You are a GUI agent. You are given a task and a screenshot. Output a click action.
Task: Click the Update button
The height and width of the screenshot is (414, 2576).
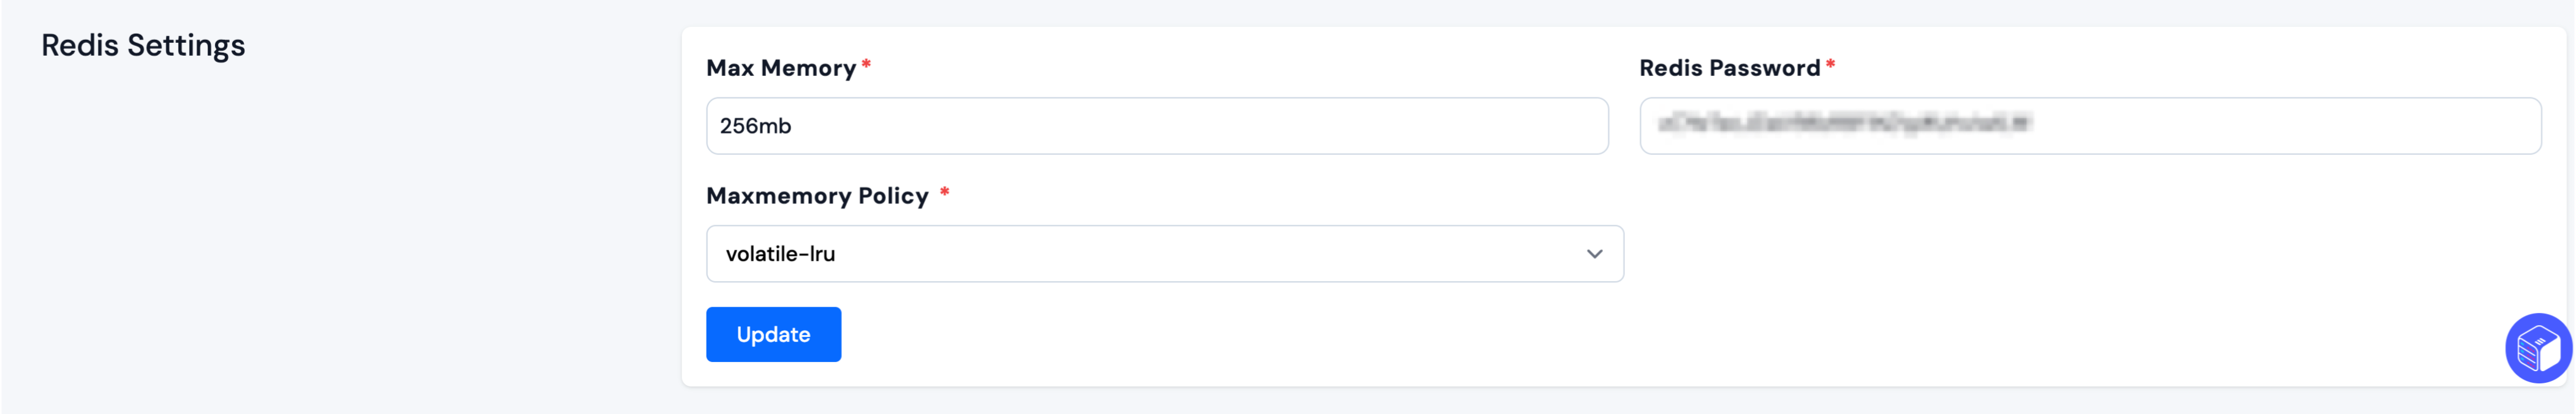coord(773,334)
